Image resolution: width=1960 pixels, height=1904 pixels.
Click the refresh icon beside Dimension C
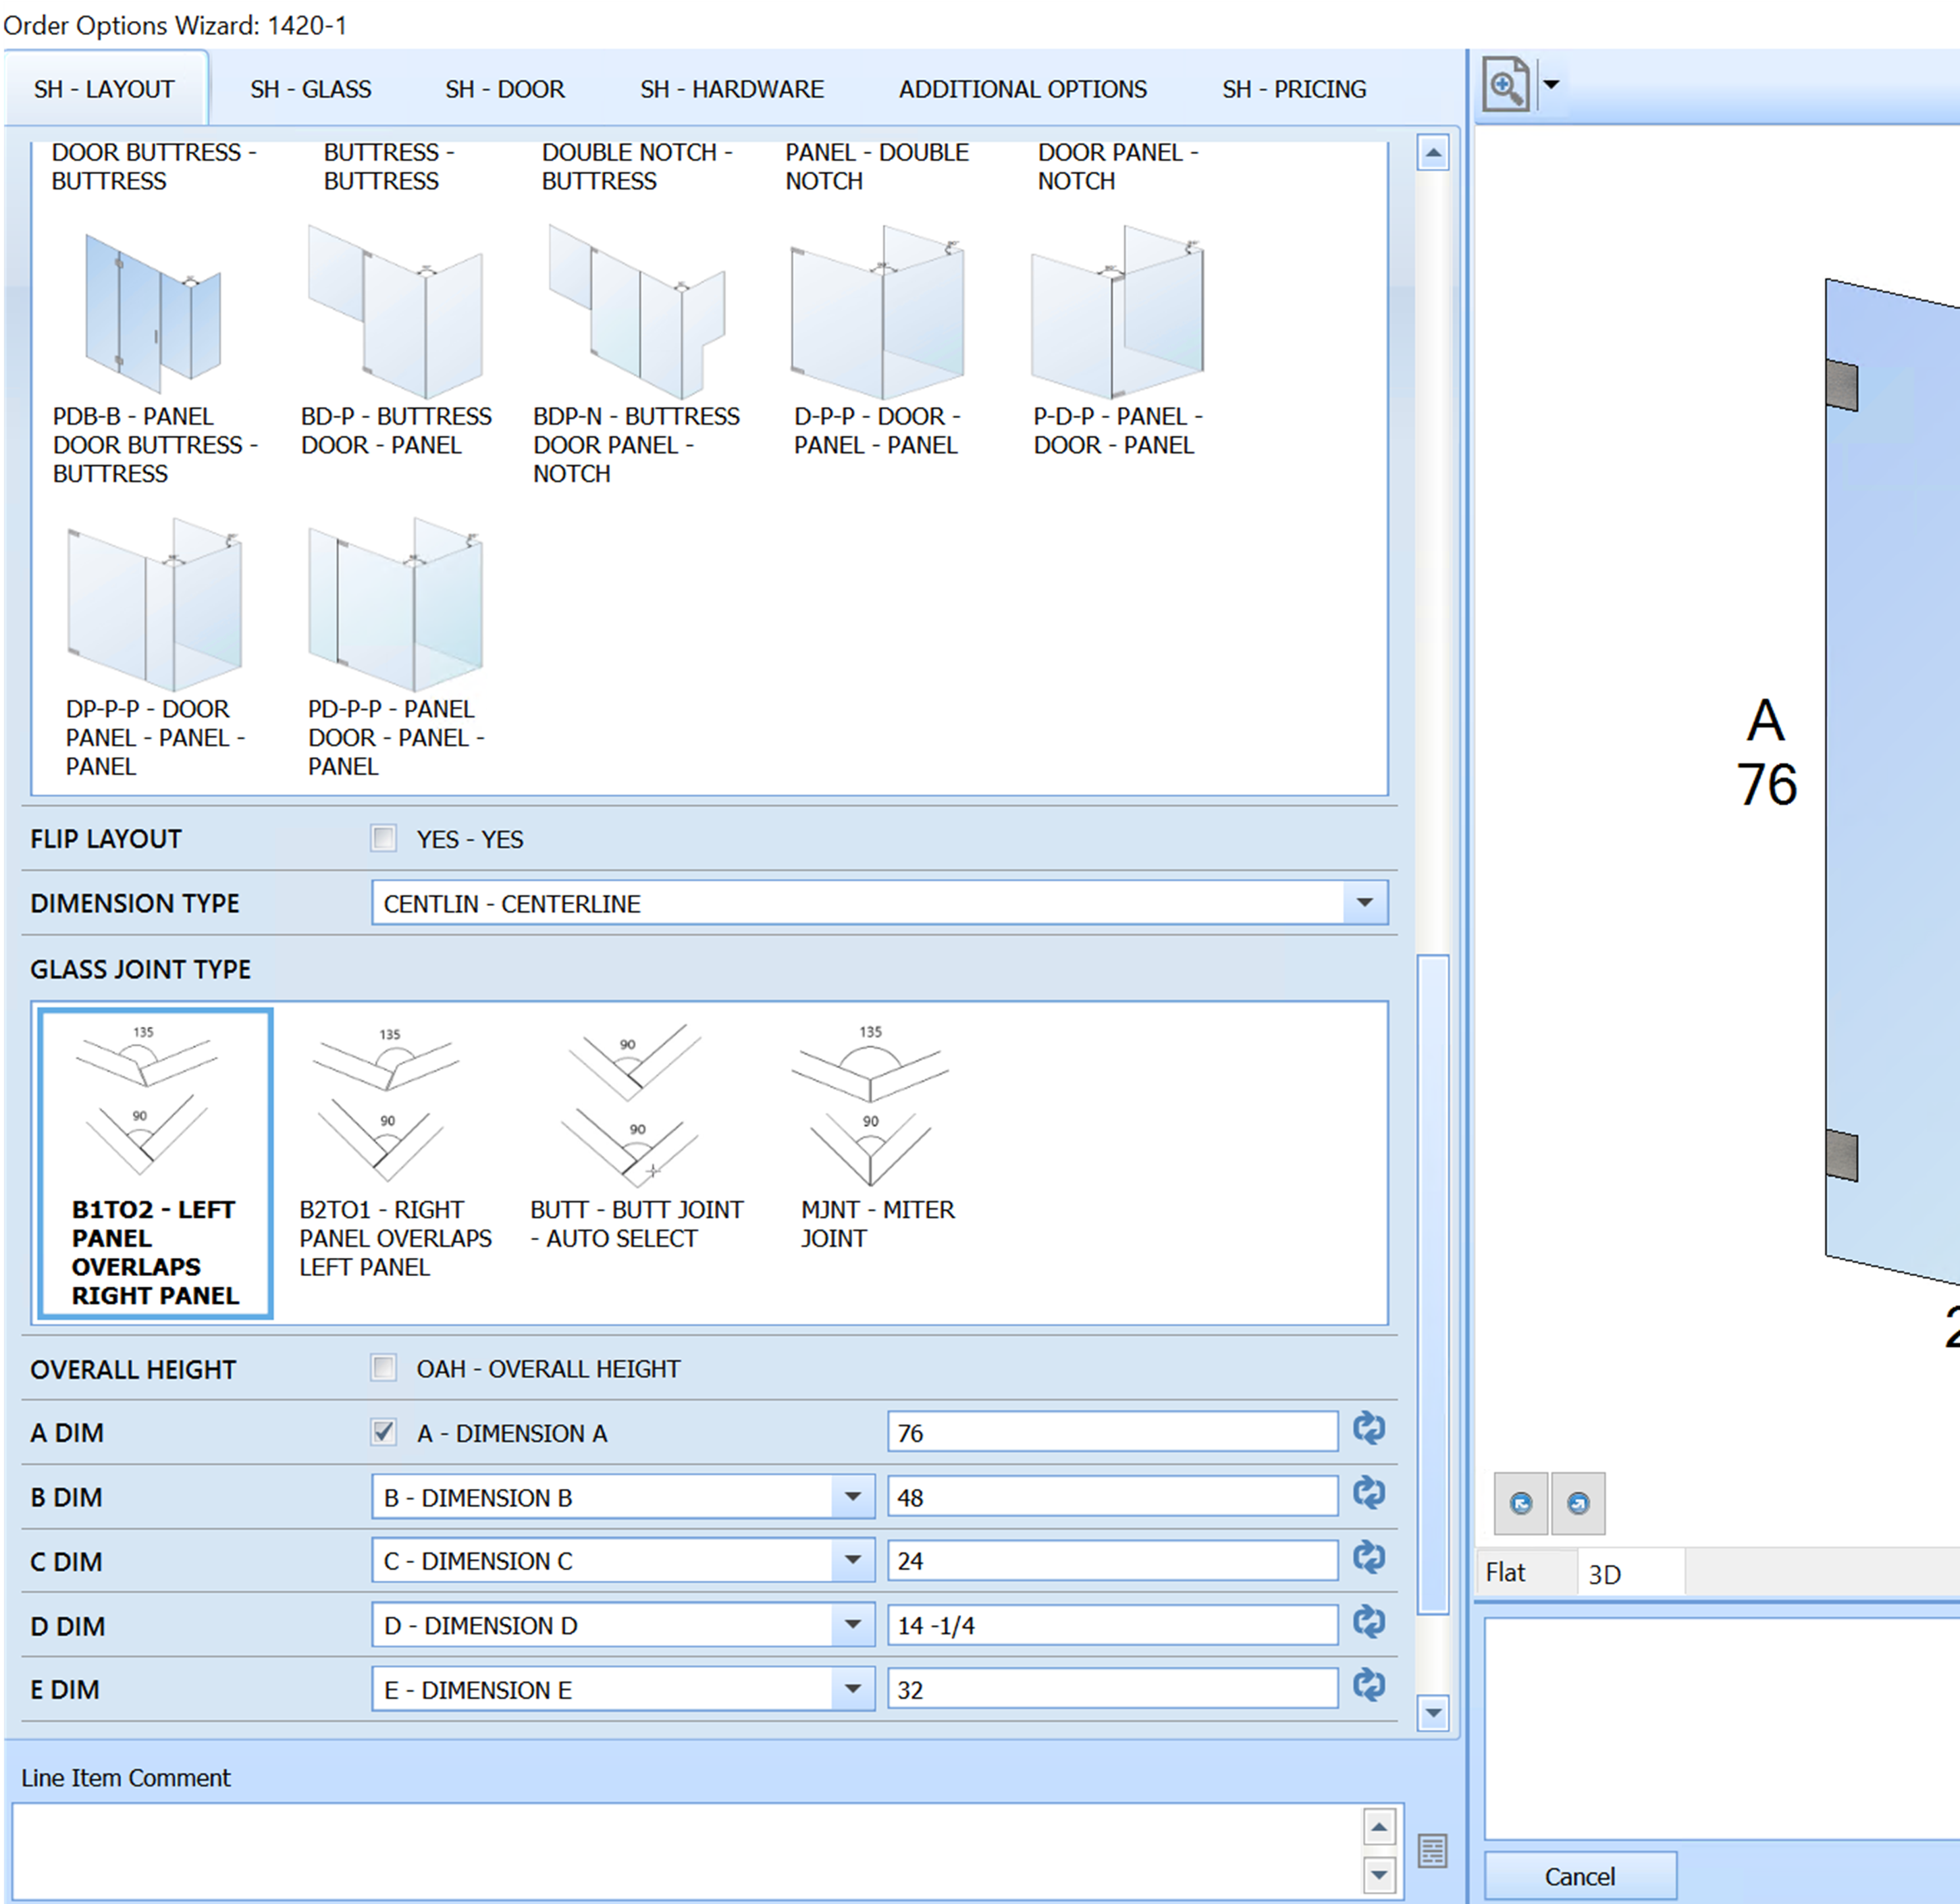[x=1370, y=1559]
